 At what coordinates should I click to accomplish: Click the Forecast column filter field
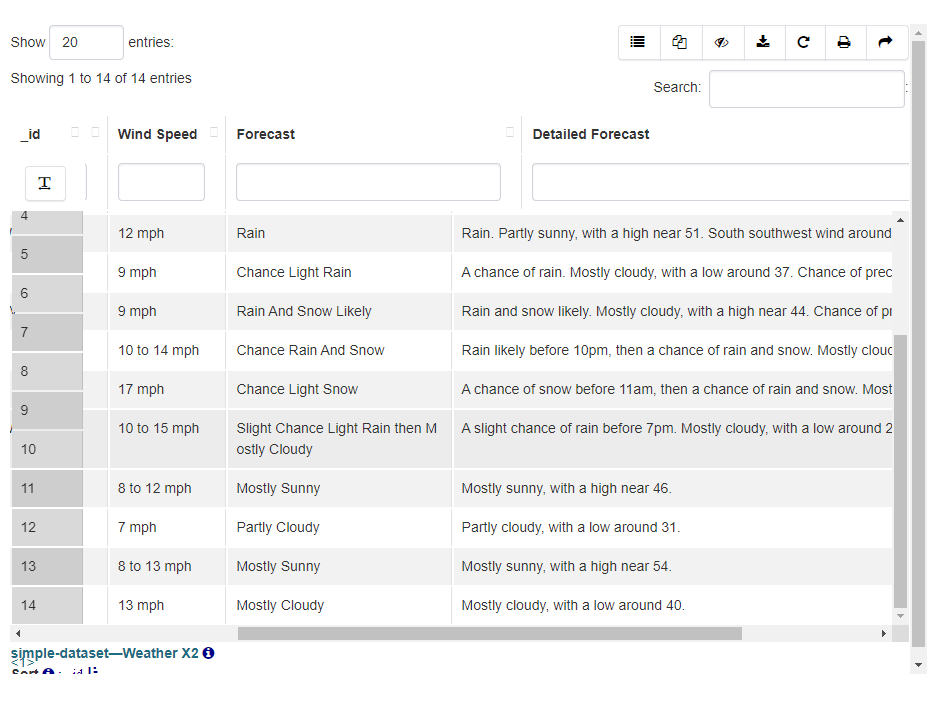click(368, 182)
